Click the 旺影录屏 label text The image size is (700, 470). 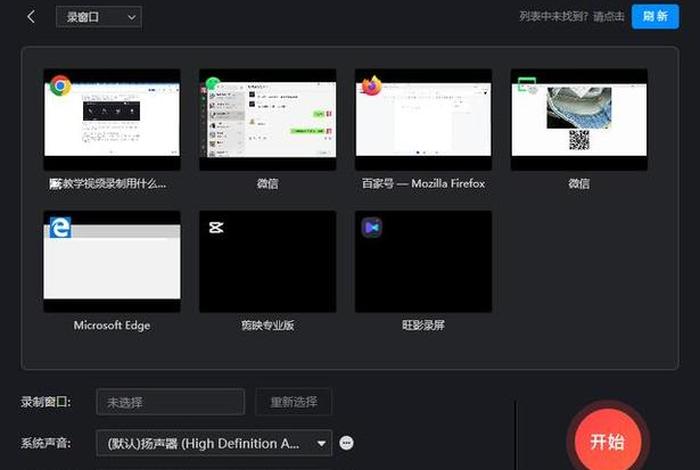coord(423,325)
